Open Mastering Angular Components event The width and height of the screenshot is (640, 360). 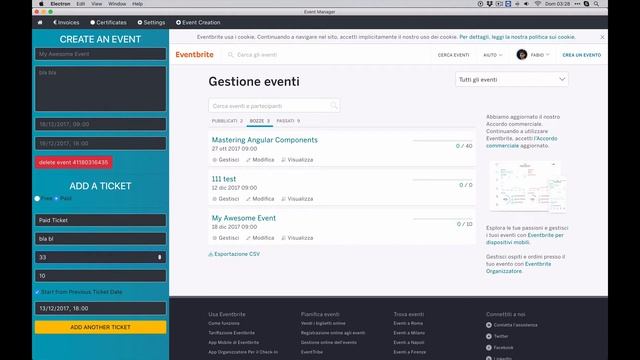pyautogui.click(x=264, y=140)
